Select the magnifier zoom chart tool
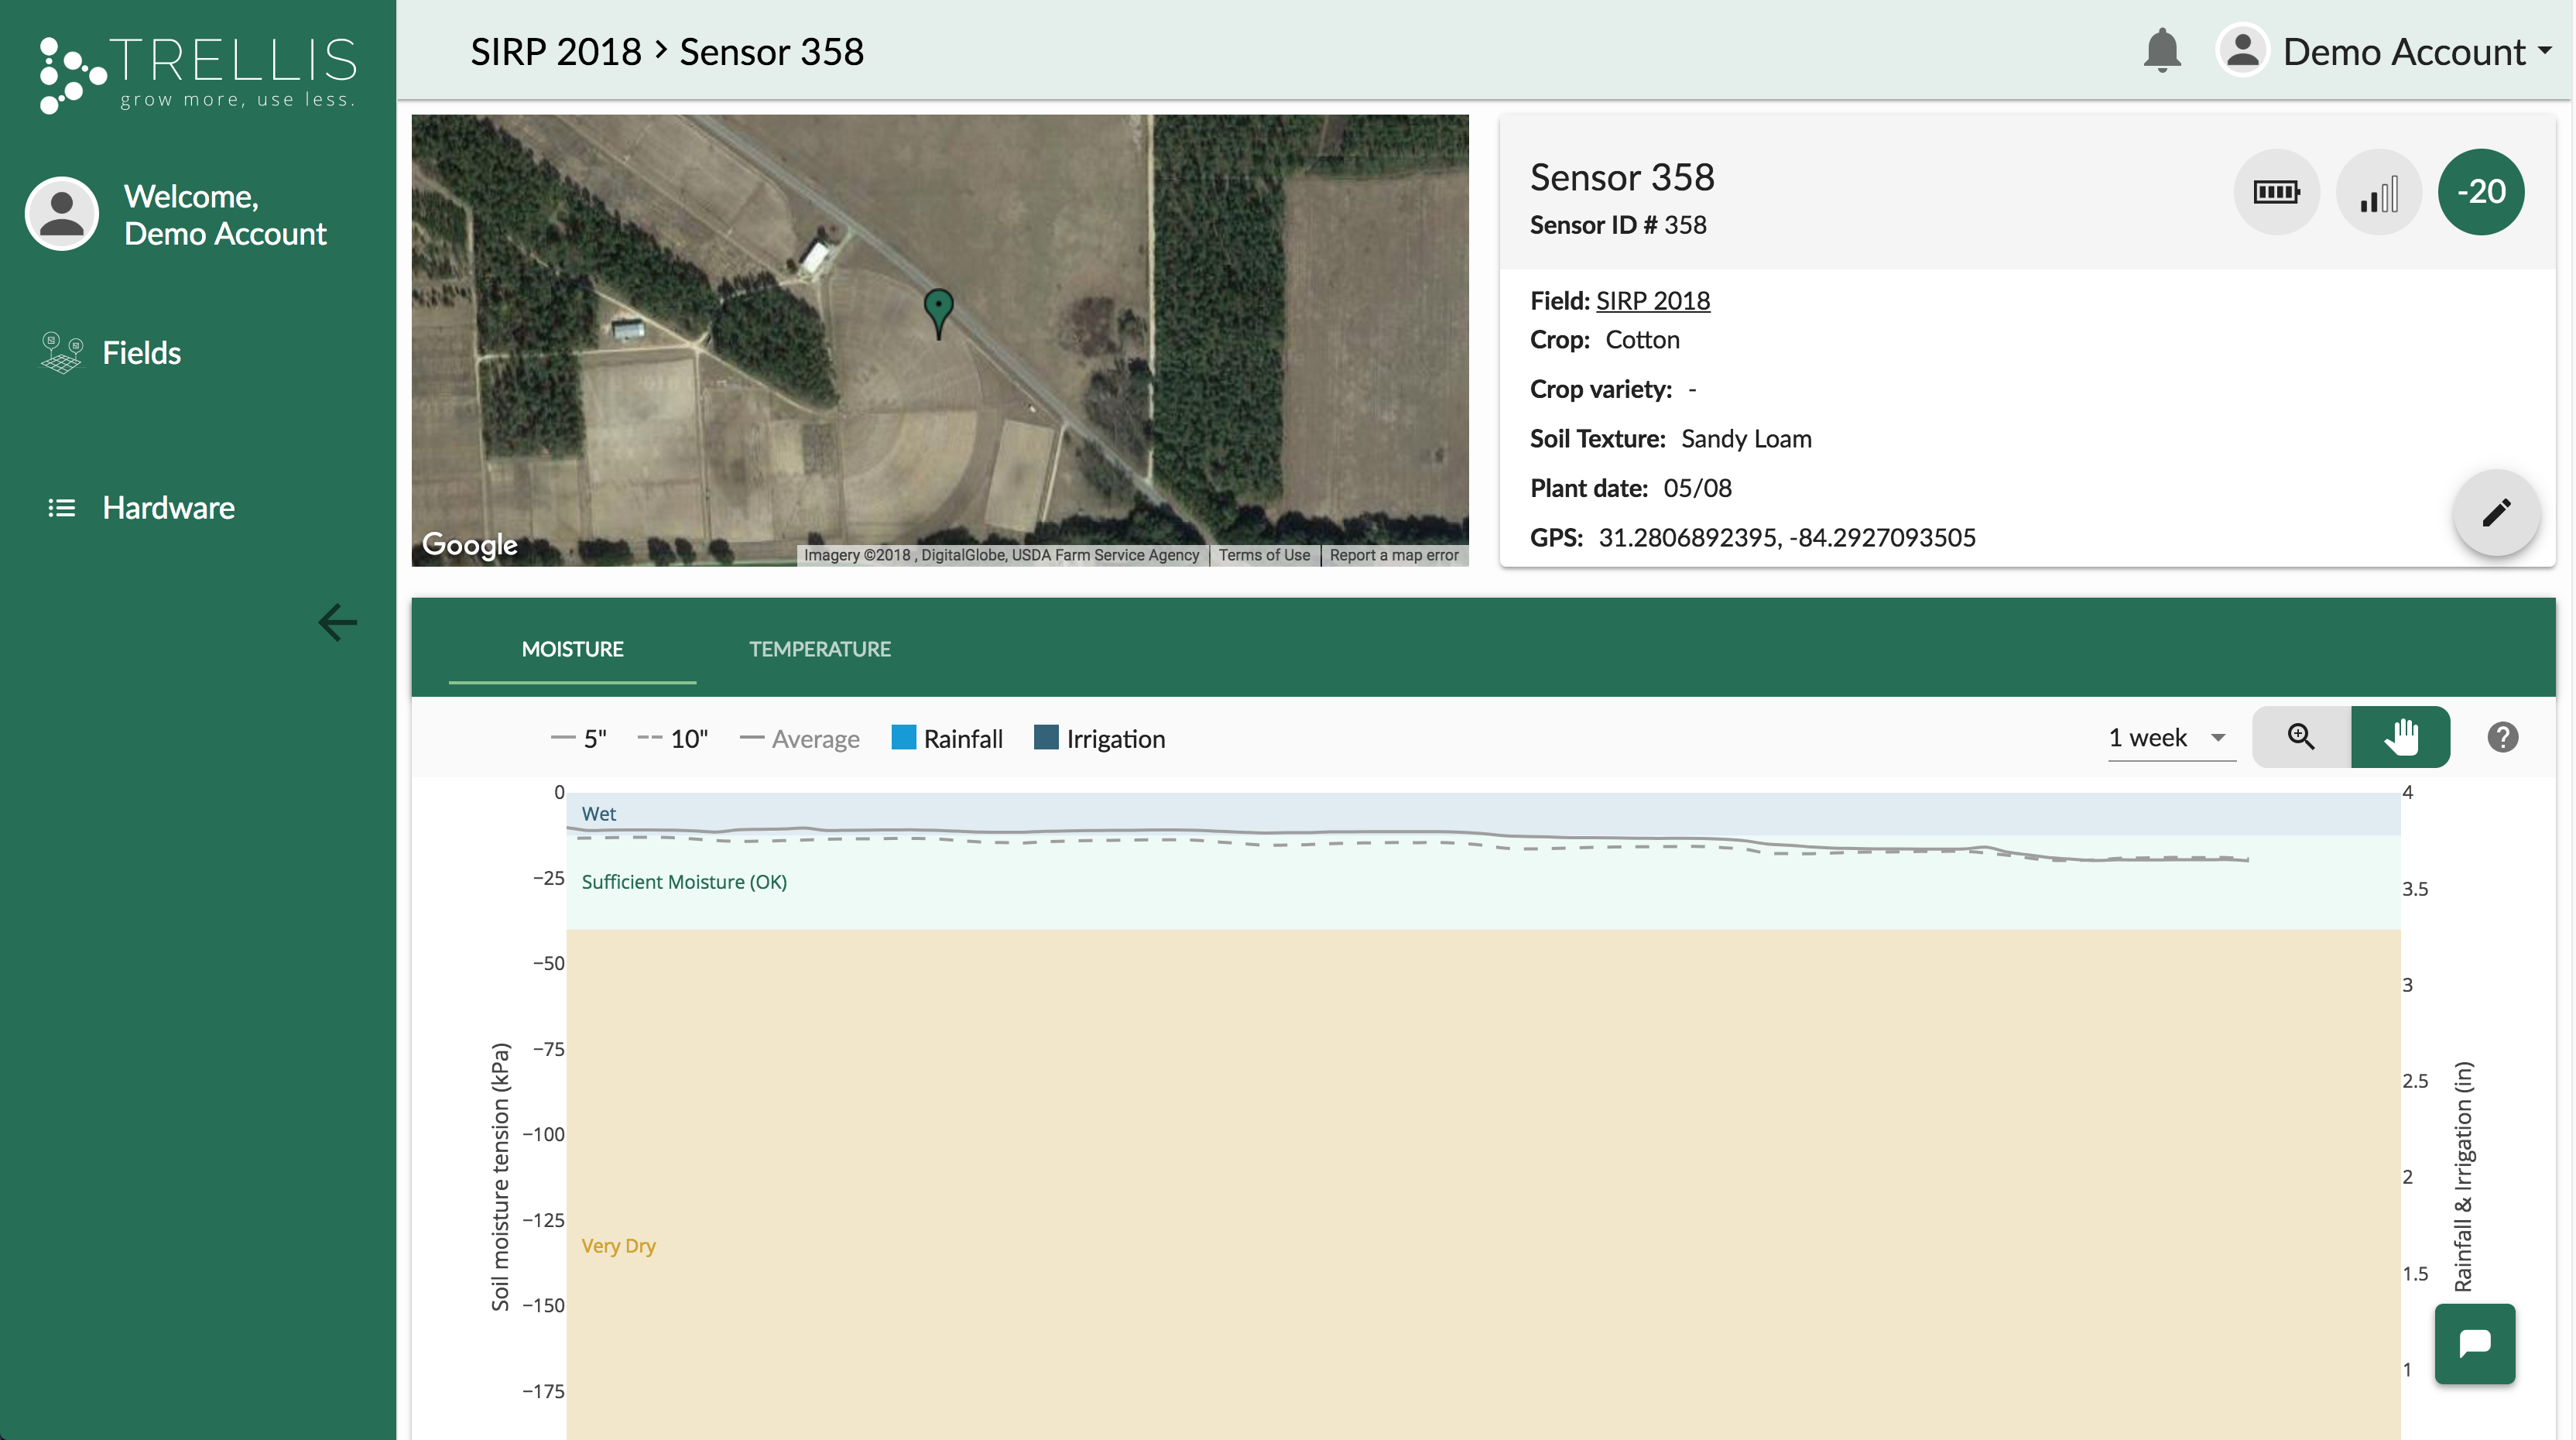Screen dimensions: 2576x1440 (2301, 737)
